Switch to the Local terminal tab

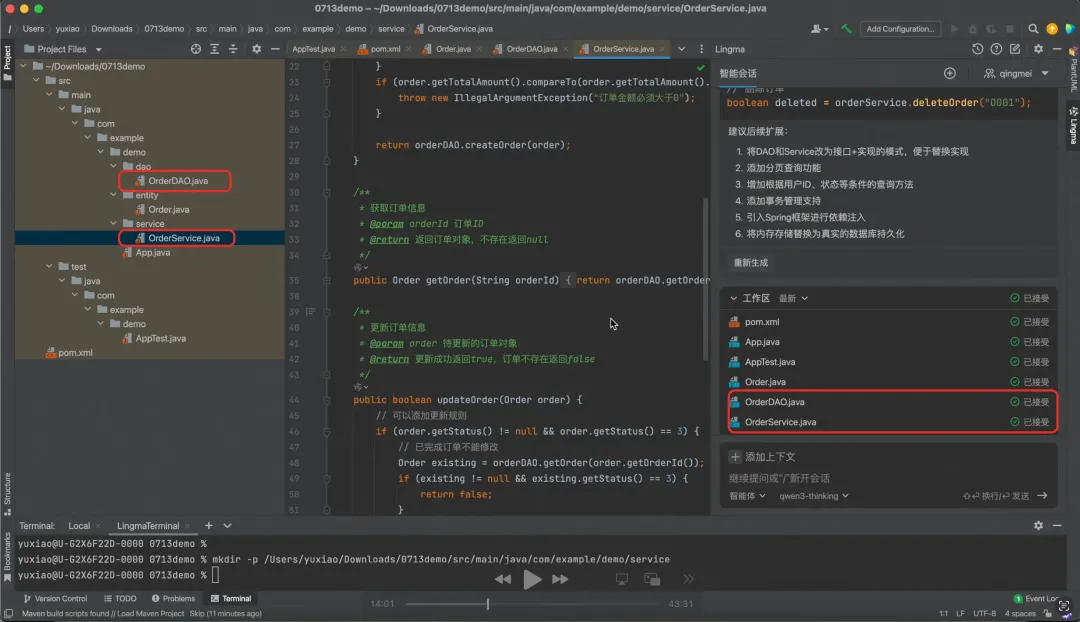(x=79, y=525)
